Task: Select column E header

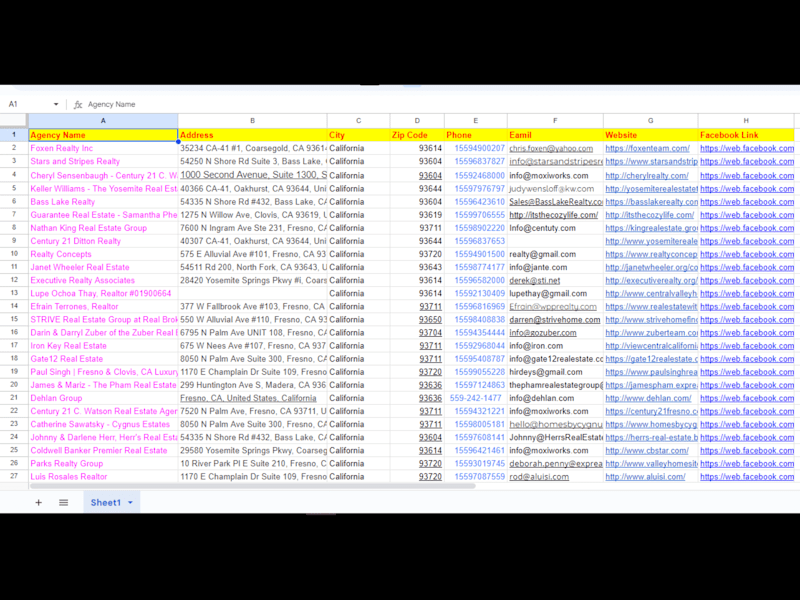Action: (476, 121)
